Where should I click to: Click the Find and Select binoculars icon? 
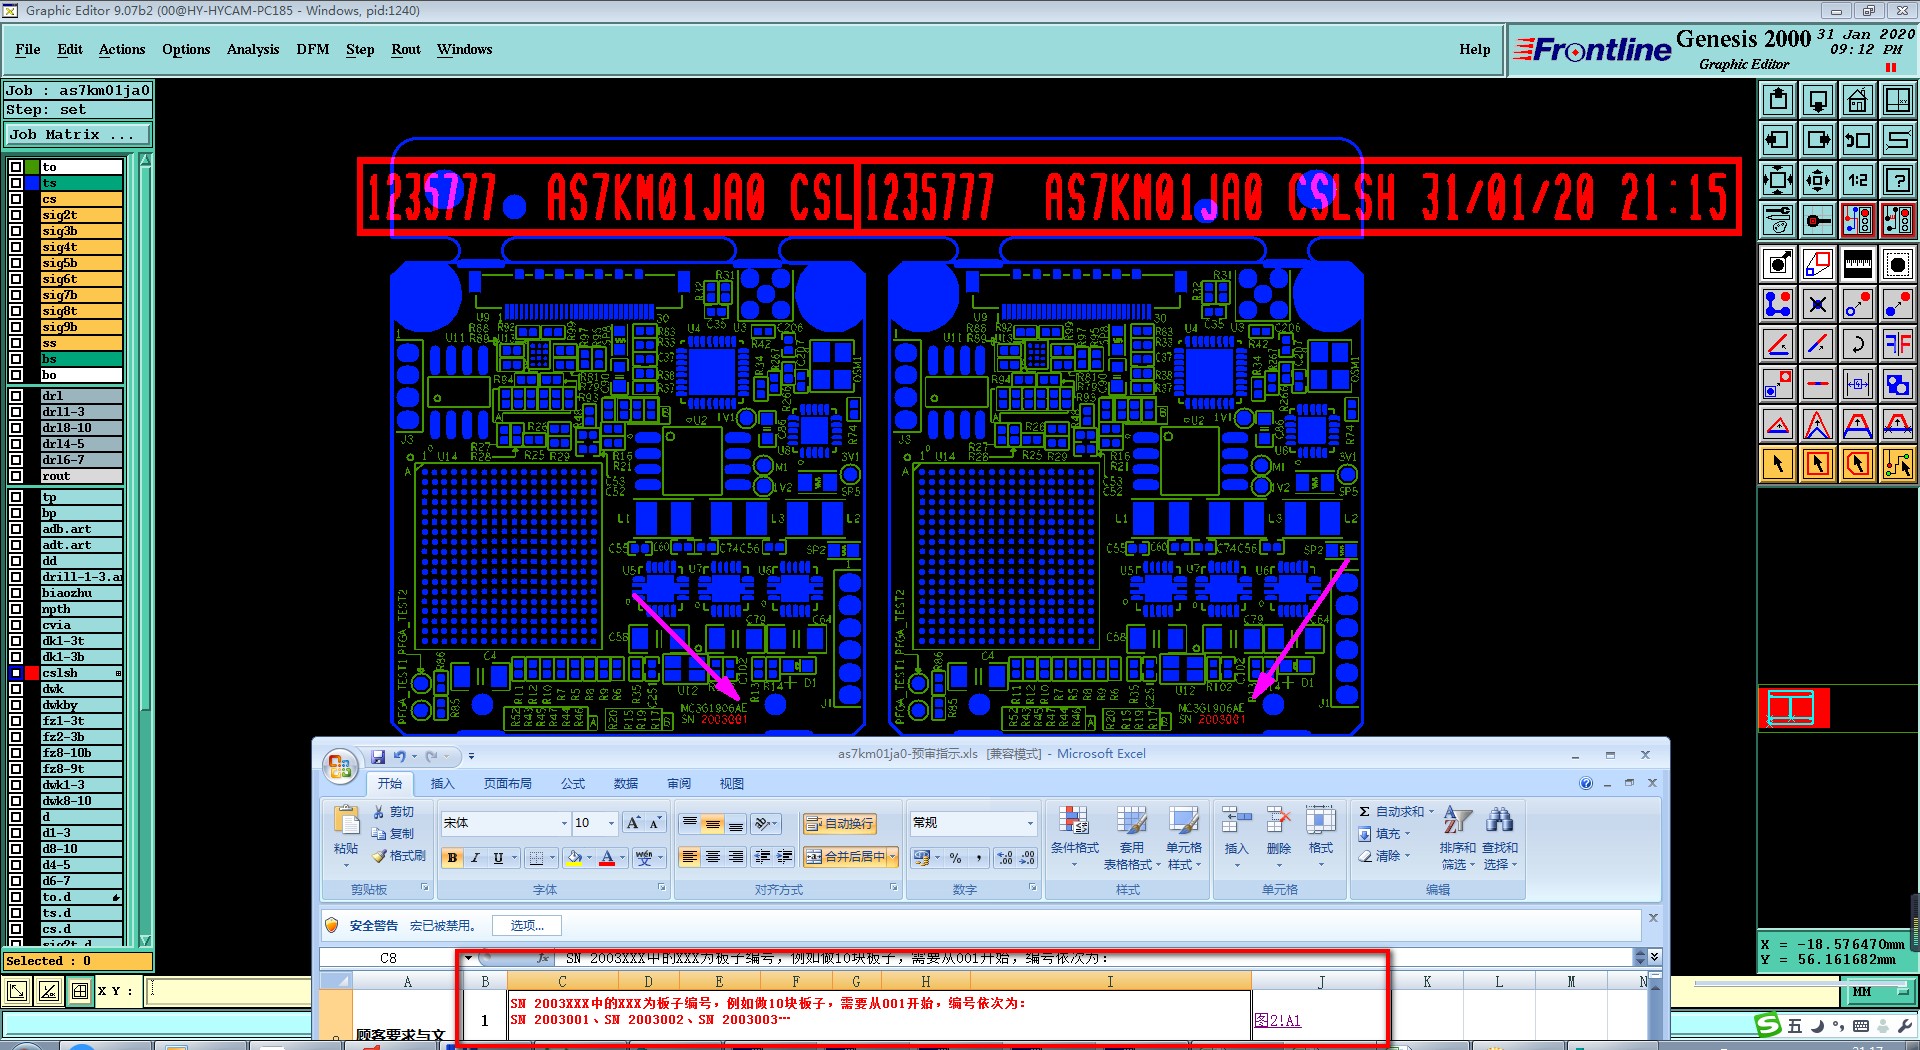[1499, 821]
